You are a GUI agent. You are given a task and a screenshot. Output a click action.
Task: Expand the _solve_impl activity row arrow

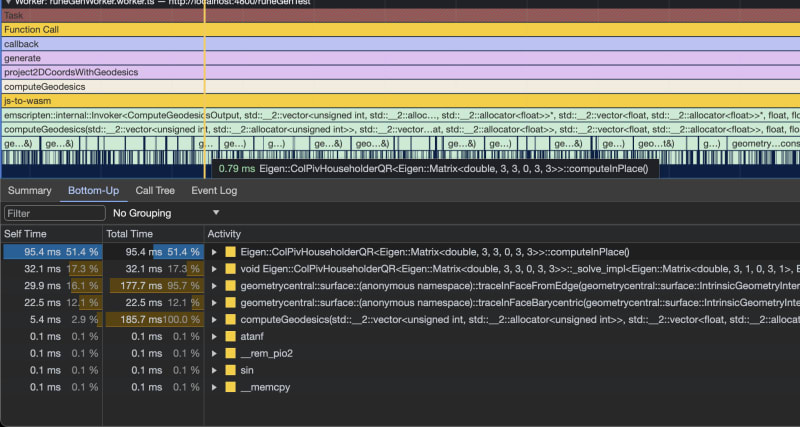click(x=214, y=270)
